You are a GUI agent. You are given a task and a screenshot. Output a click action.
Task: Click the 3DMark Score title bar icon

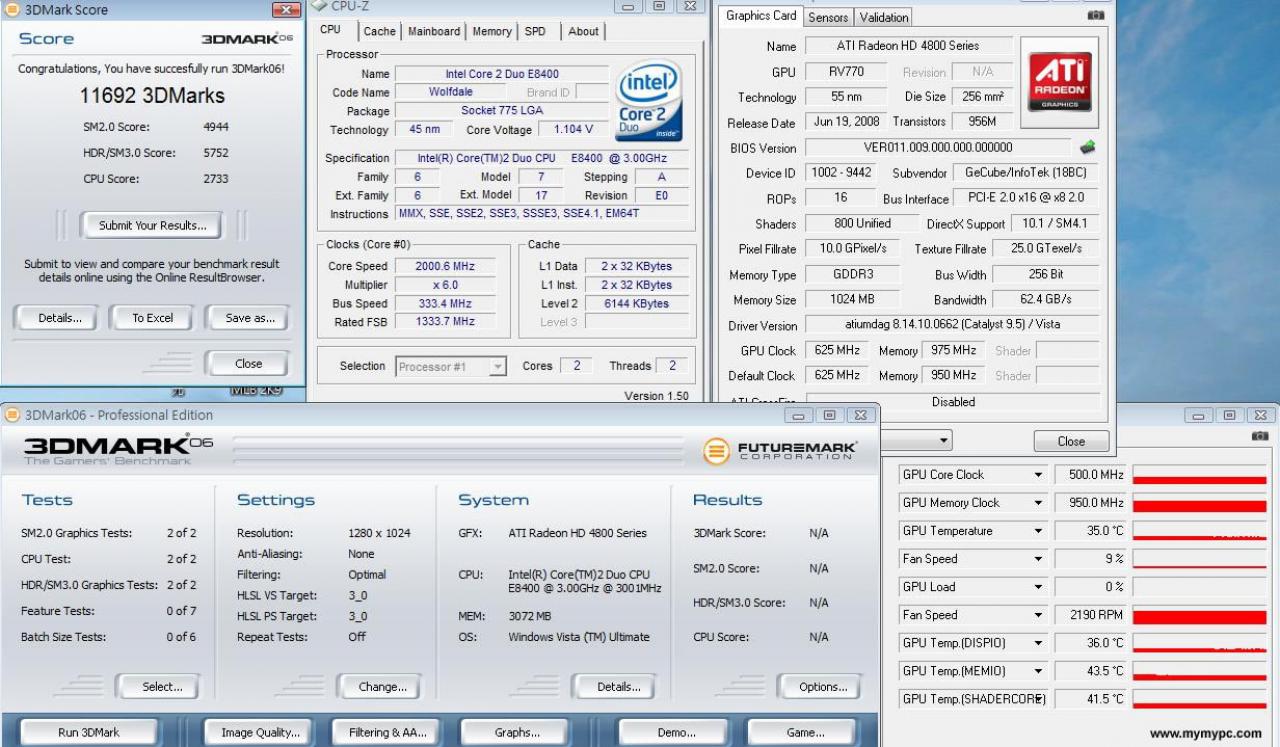point(11,10)
